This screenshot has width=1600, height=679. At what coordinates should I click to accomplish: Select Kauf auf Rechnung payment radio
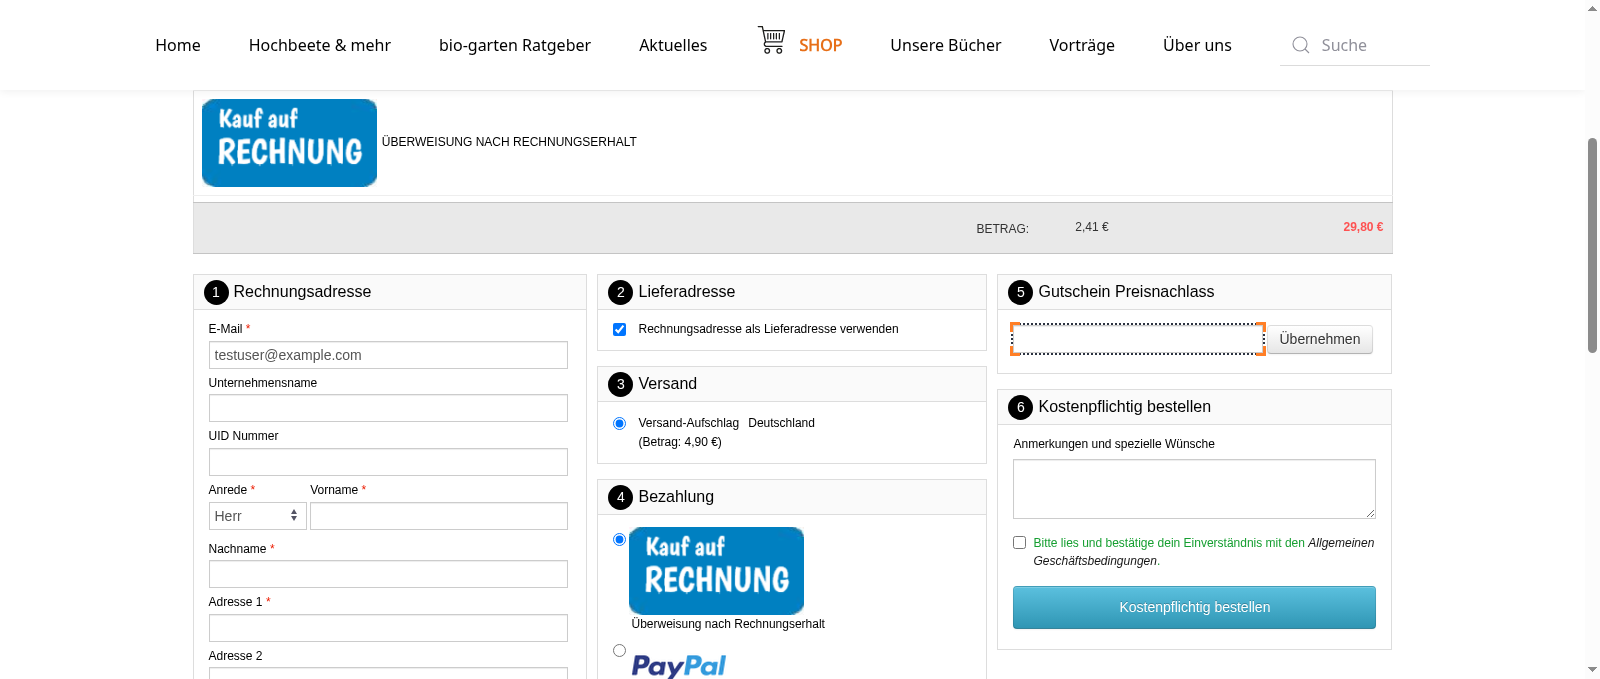point(620,540)
